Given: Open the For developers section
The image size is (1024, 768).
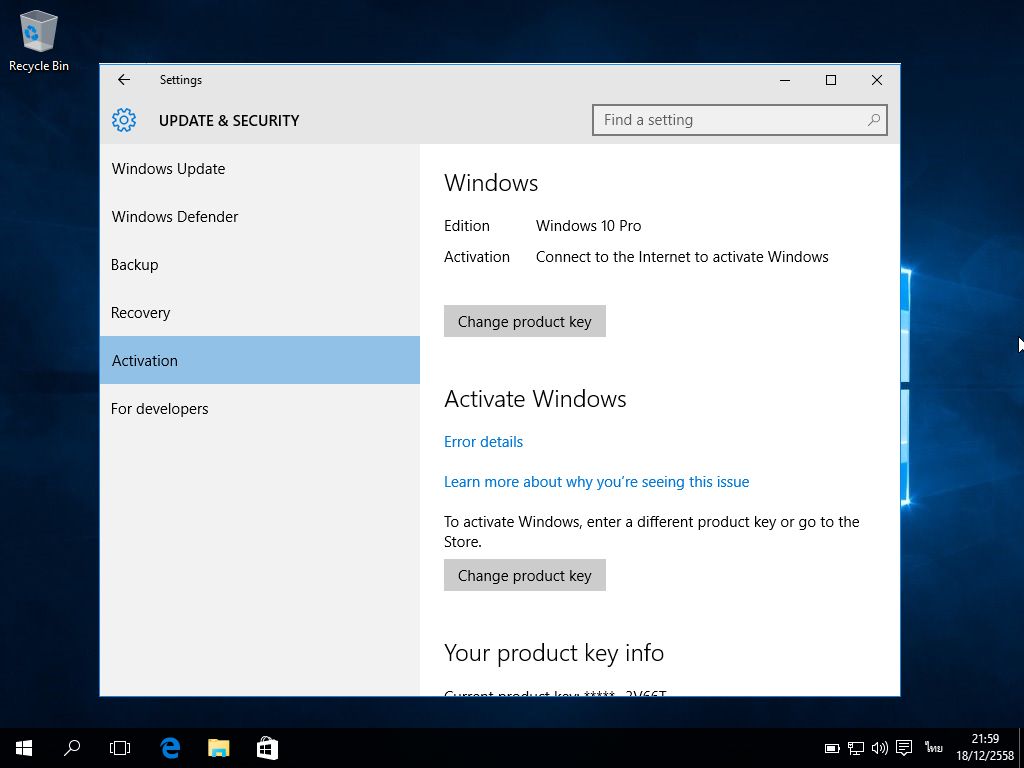Looking at the screenshot, I should (260, 409).
